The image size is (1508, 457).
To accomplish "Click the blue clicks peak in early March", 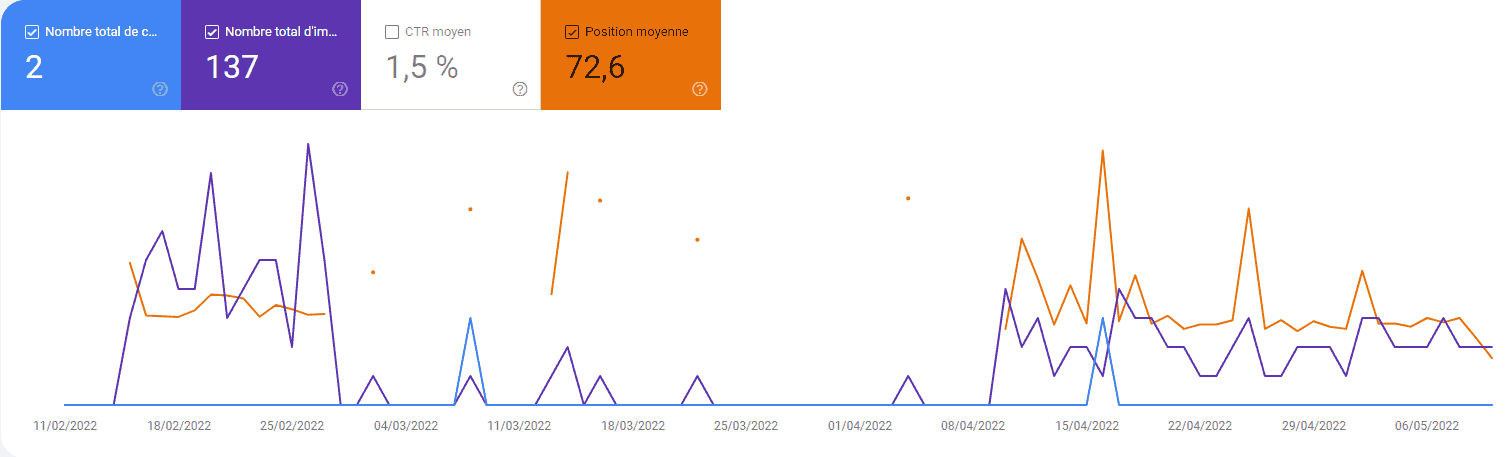I will 470,318.
